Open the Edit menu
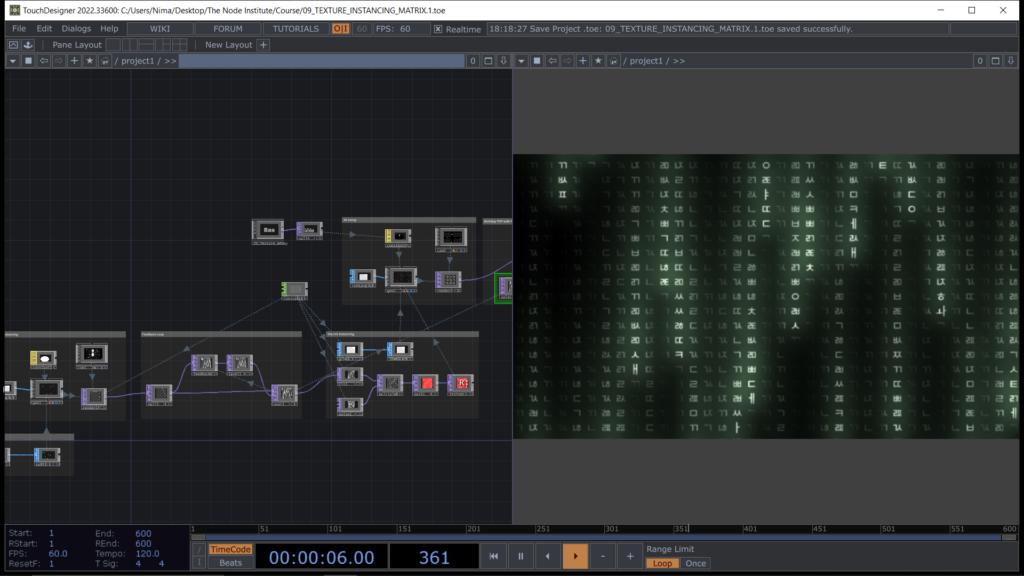 click(x=44, y=29)
